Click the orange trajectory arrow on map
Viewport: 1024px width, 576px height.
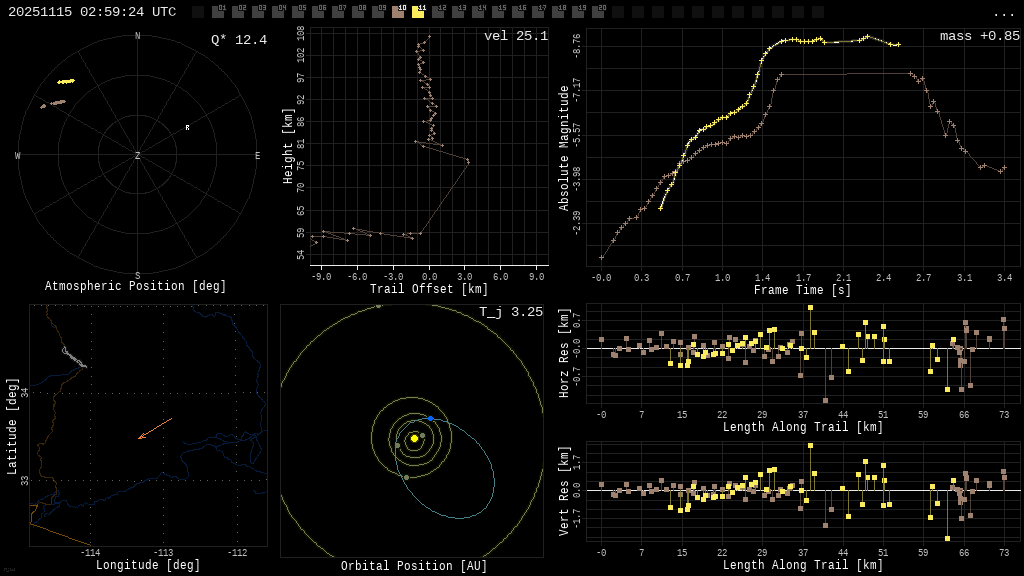click(155, 428)
